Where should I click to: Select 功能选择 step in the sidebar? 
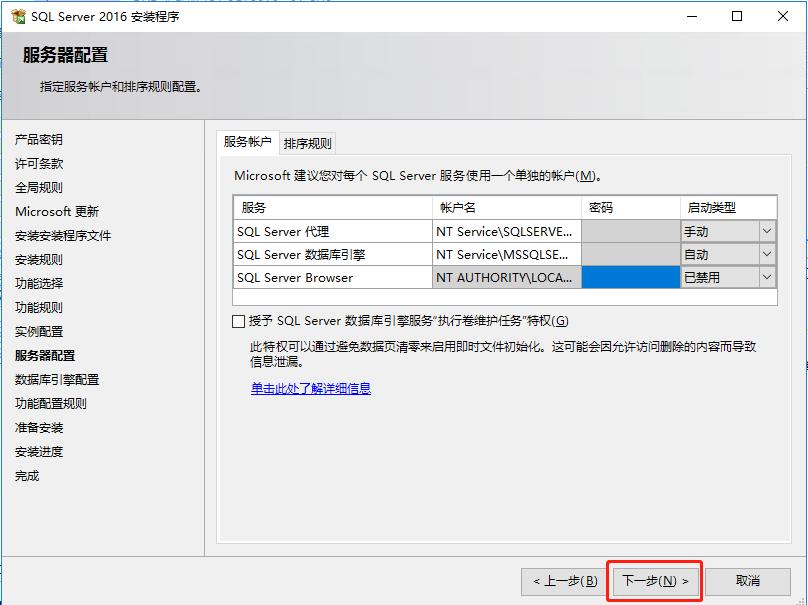tap(39, 283)
